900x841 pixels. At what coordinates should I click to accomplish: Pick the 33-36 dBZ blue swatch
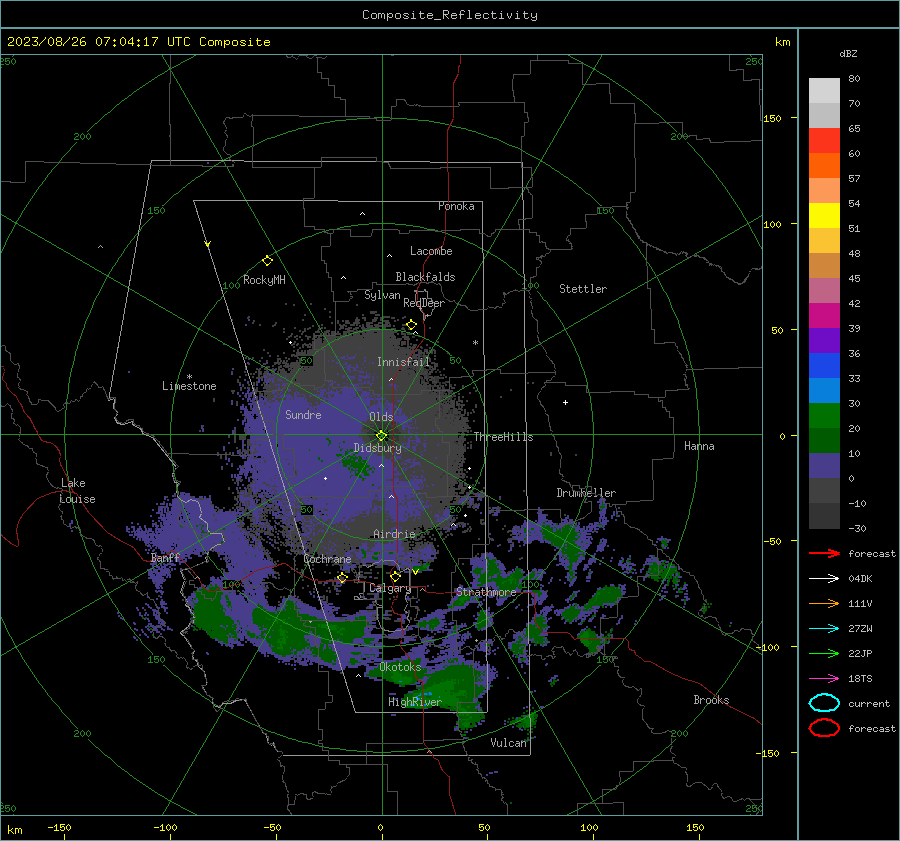[824, 365]
